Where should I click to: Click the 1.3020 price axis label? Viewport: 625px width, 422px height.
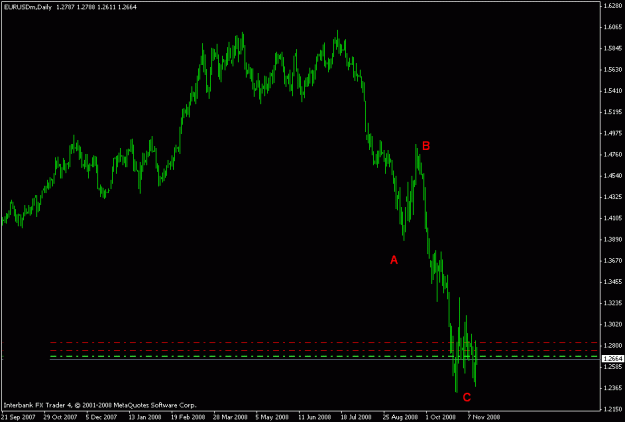coord(613,324)
